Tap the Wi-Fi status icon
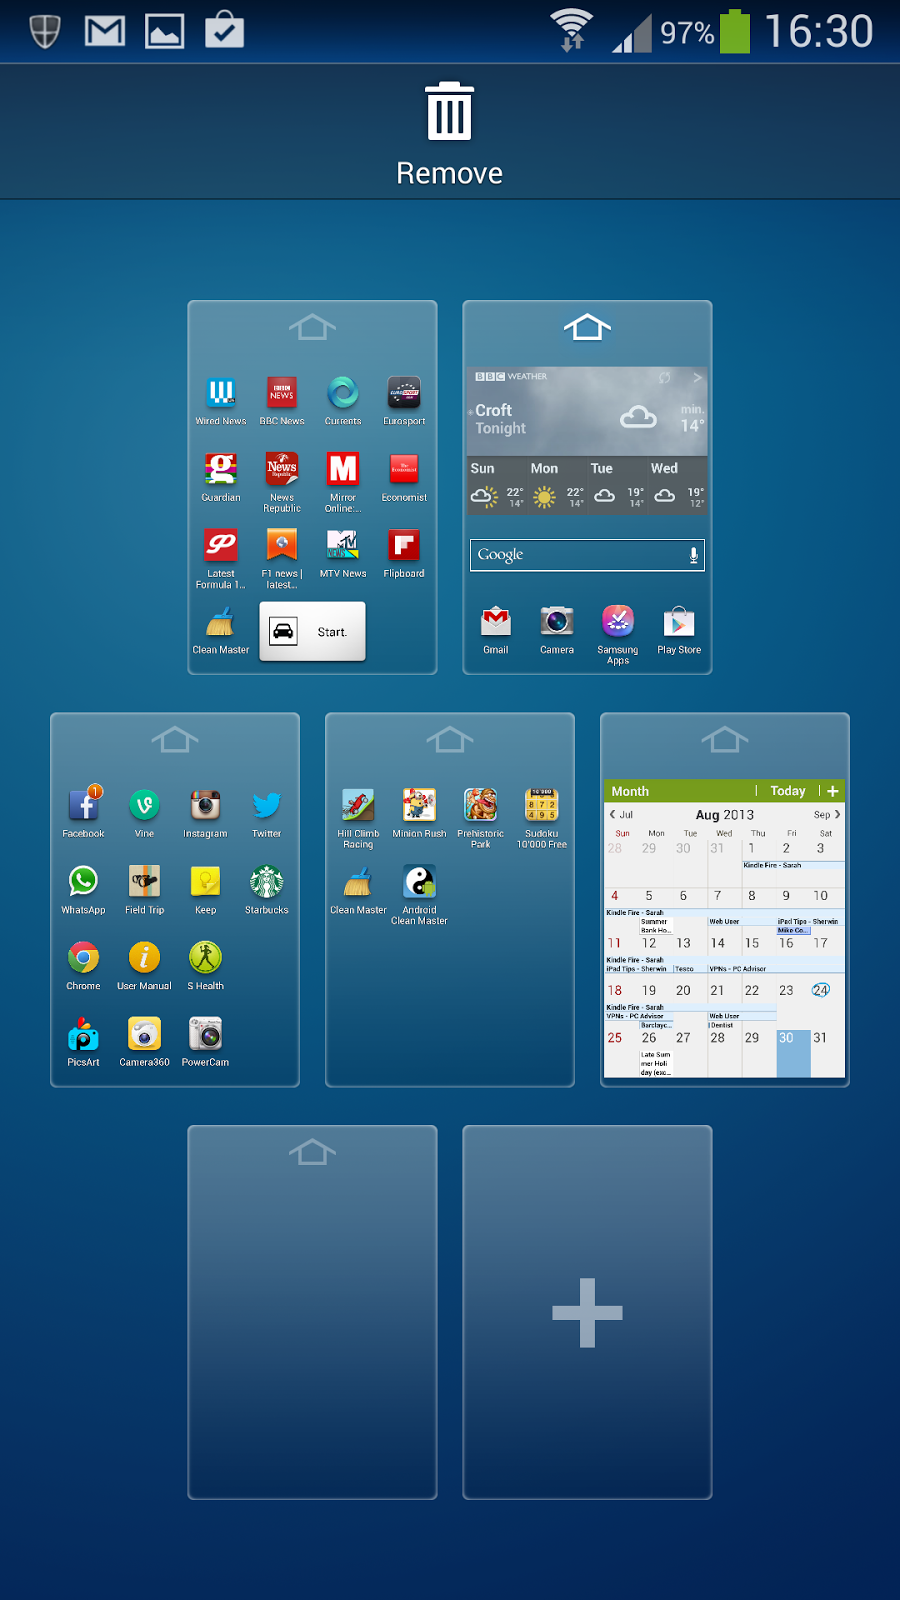The image size is (900, 1600). pyautogui.click(x=572, y=30)
